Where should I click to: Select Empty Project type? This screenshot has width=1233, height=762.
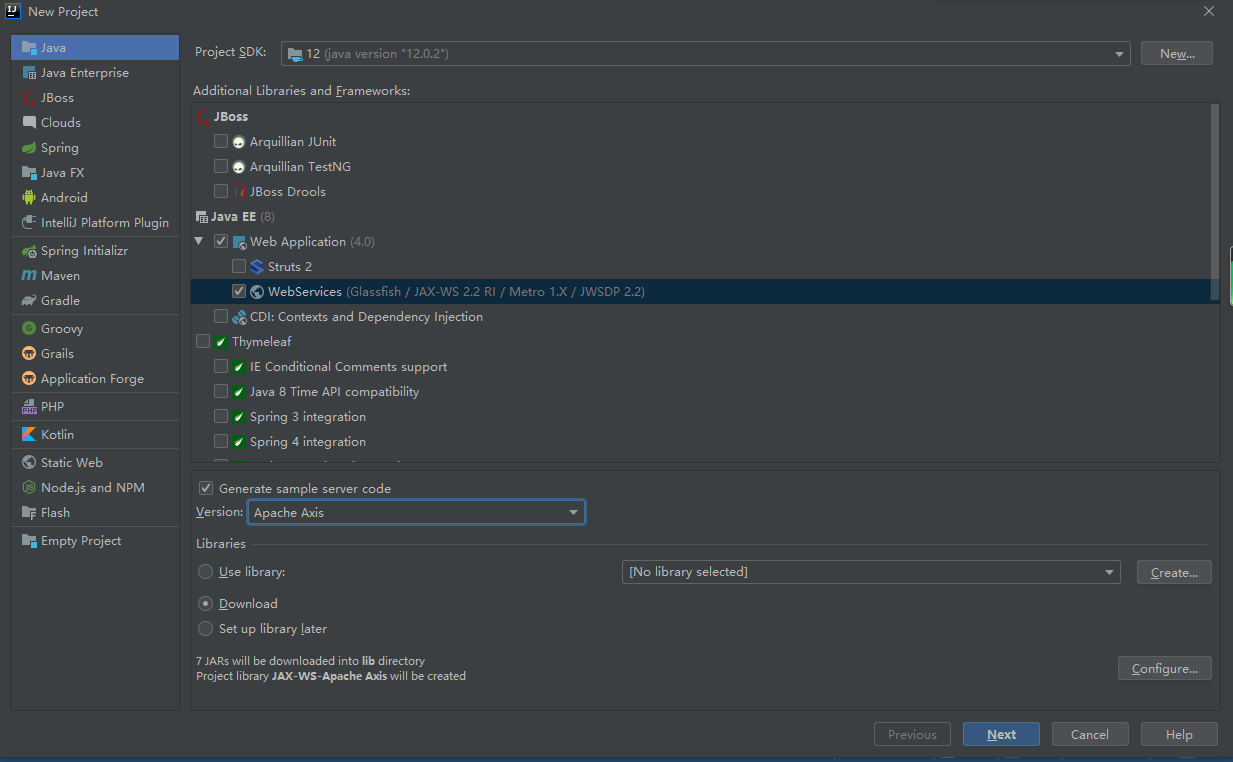point(95,540)
